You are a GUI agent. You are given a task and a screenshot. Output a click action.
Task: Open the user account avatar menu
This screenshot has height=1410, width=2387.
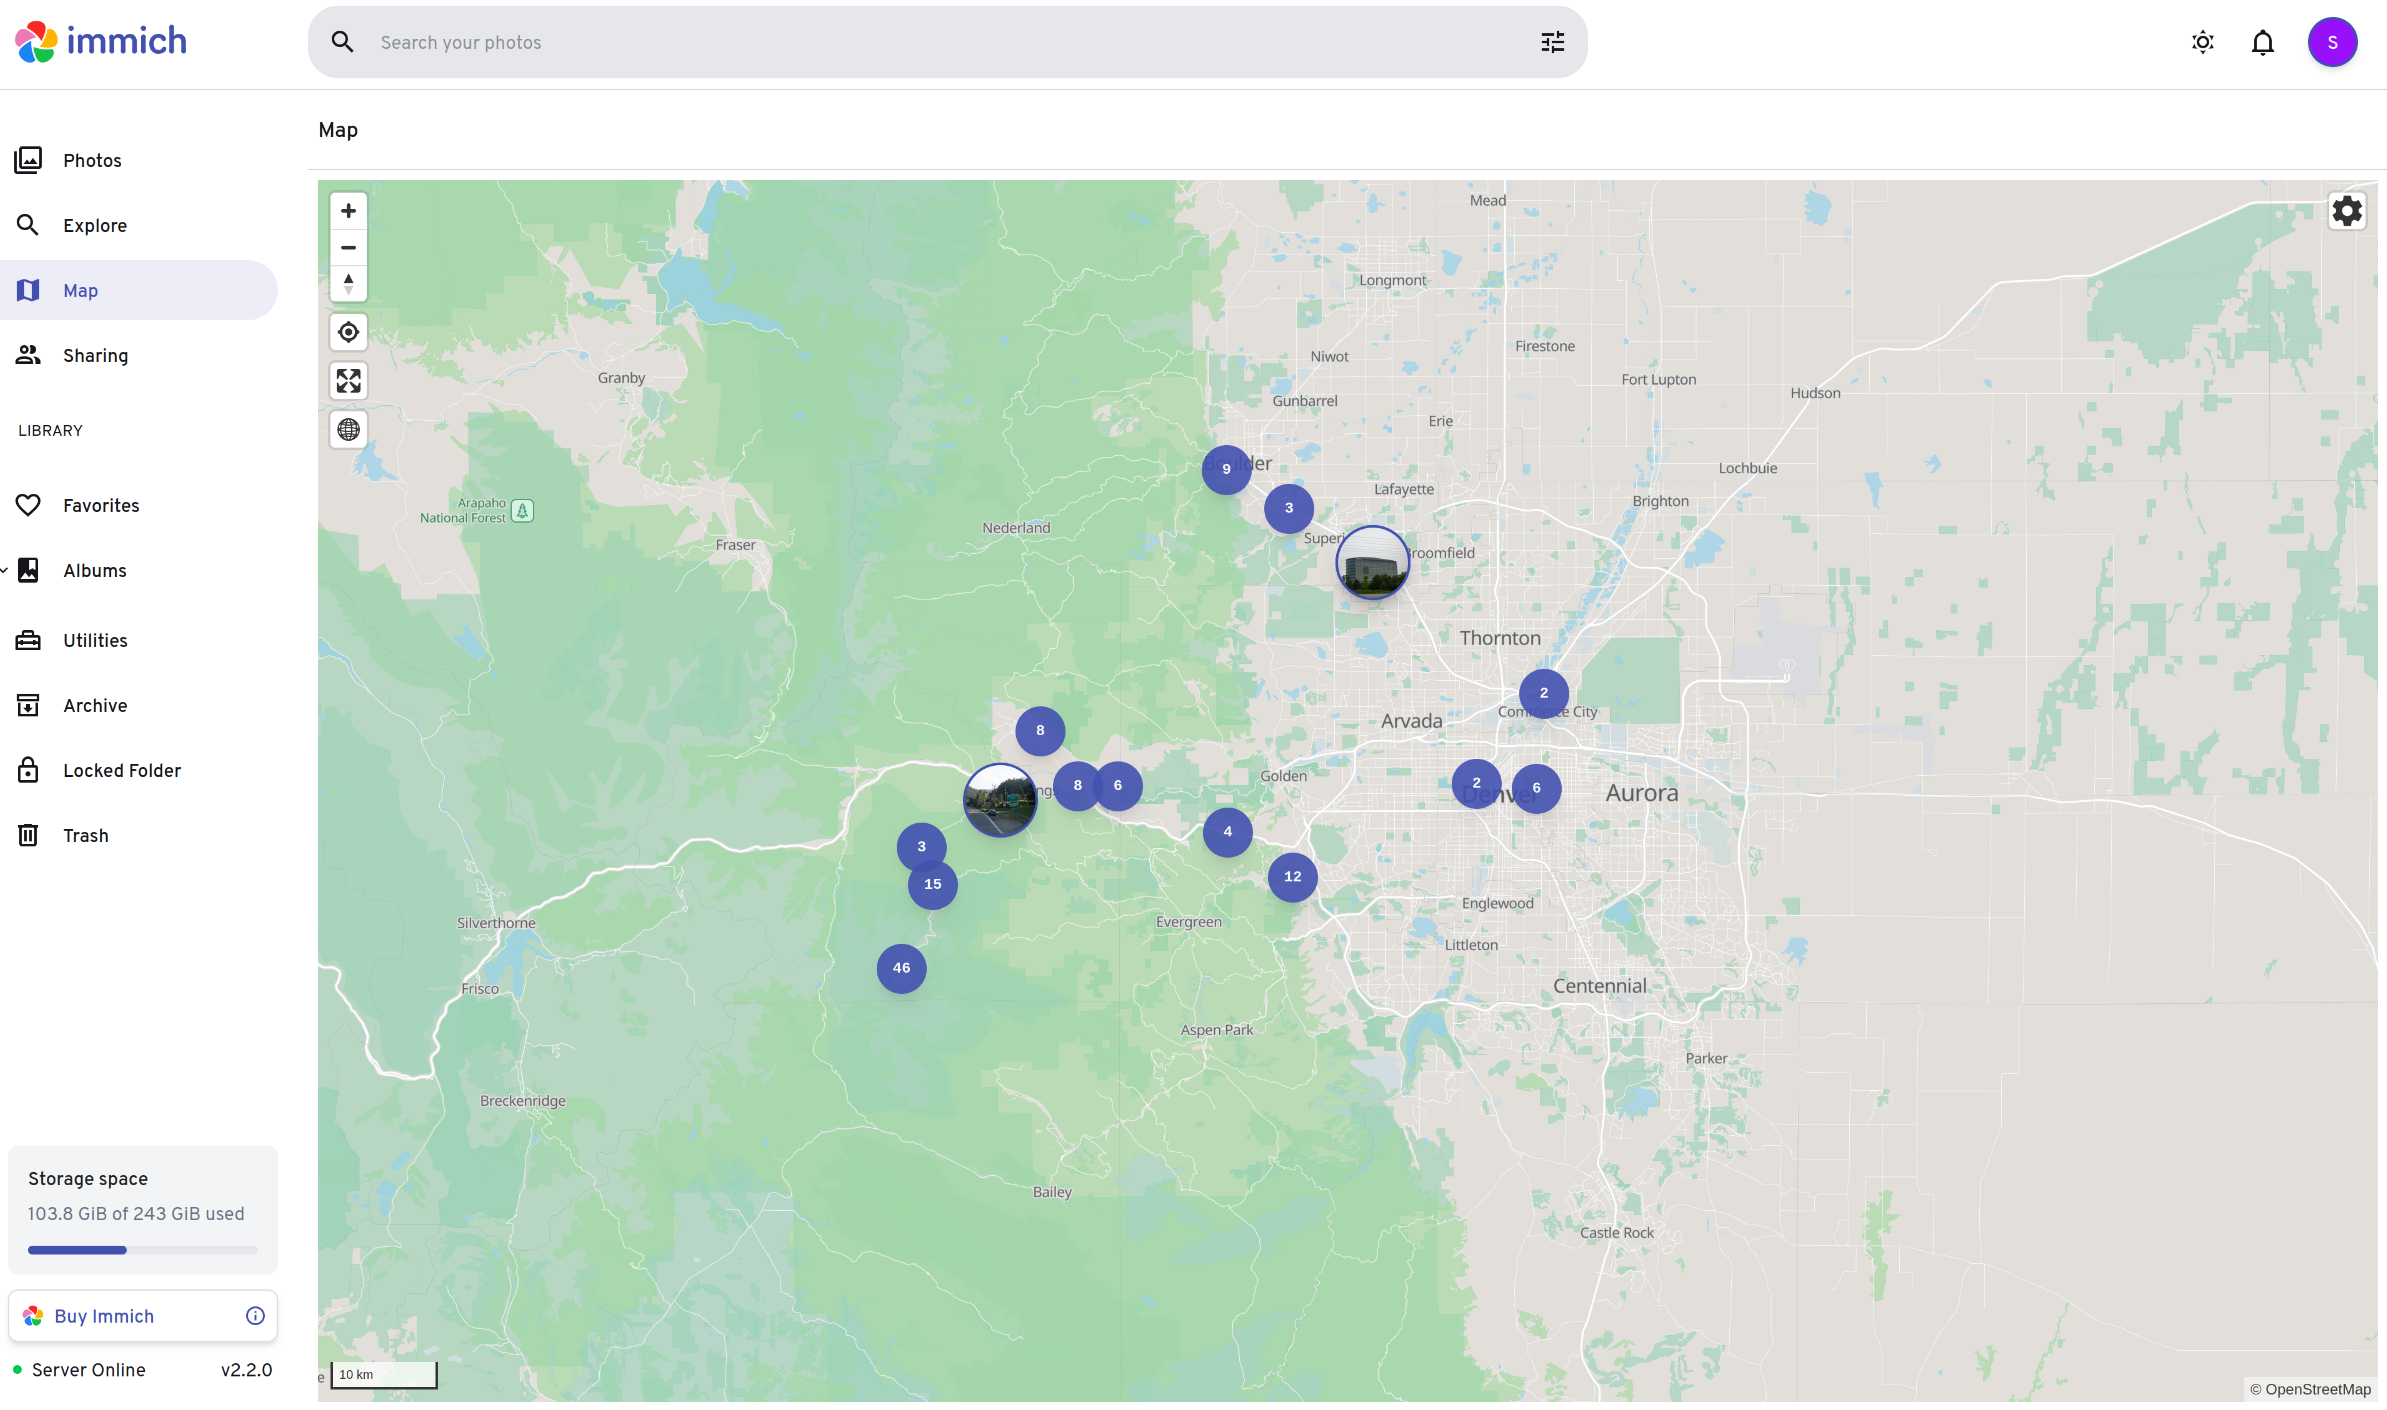pyautogui.click(x=2331, y=43)
